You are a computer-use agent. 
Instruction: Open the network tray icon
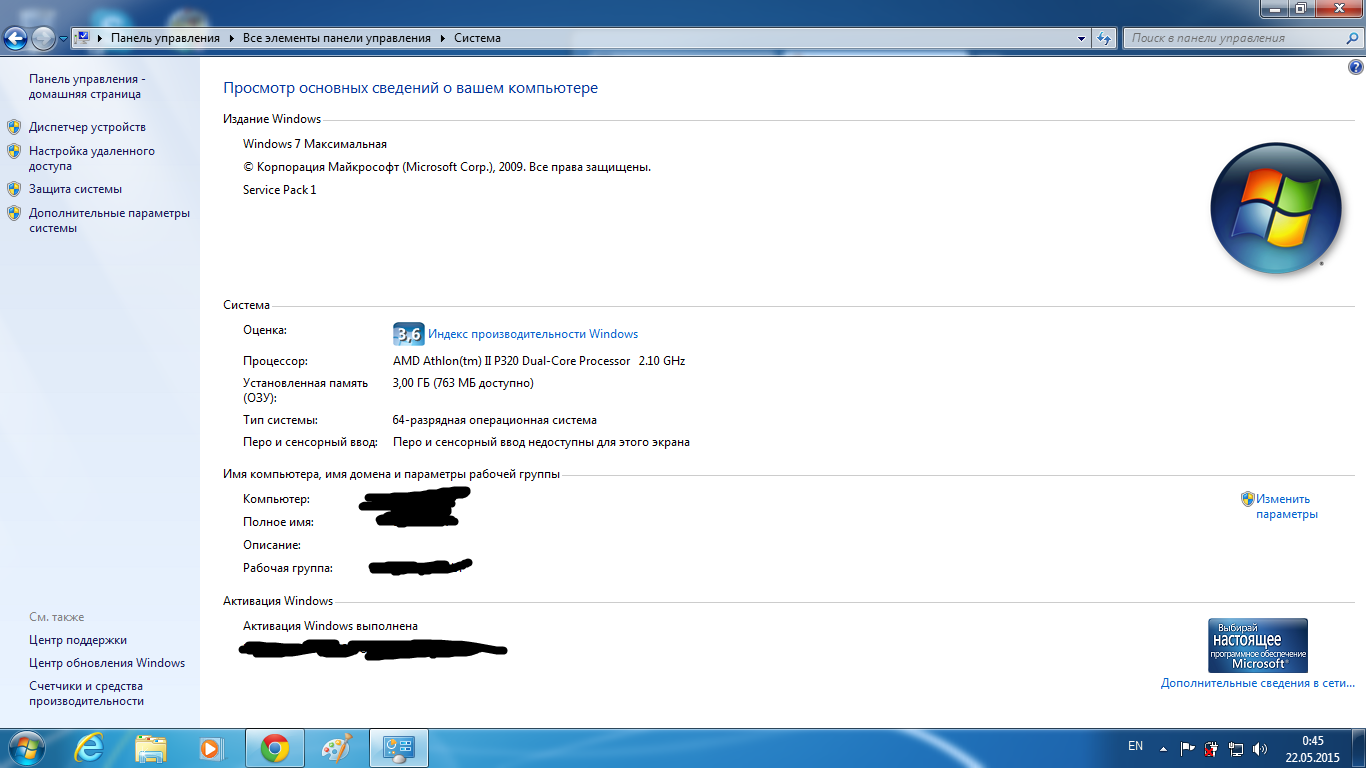tap(1236, 748)
